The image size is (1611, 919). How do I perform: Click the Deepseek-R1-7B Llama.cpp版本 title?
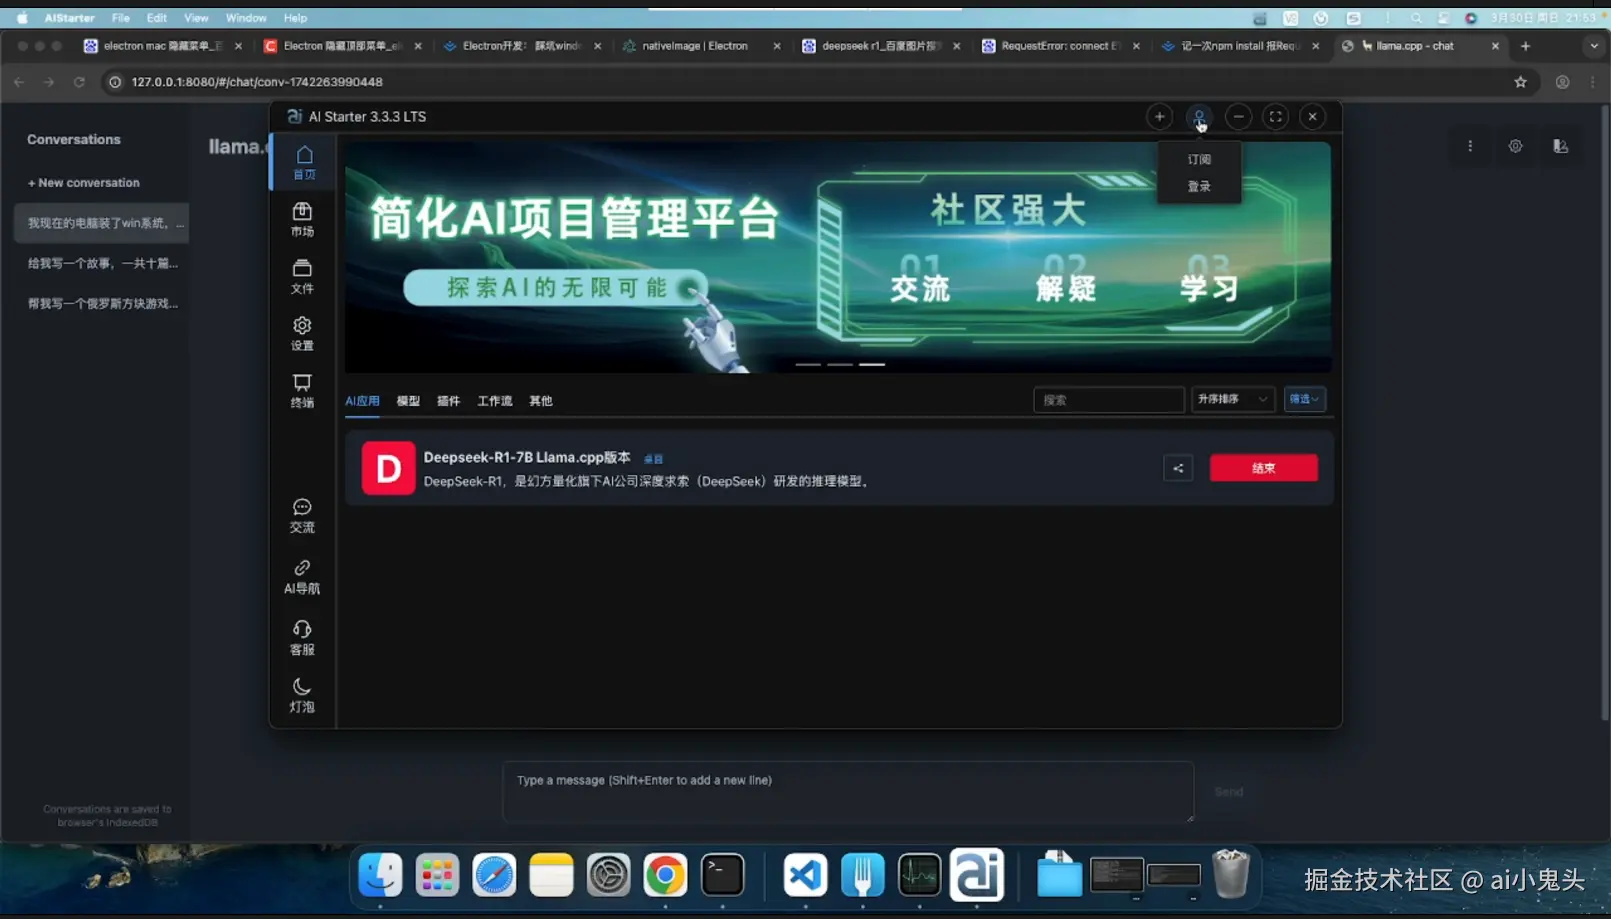(527, 457)
